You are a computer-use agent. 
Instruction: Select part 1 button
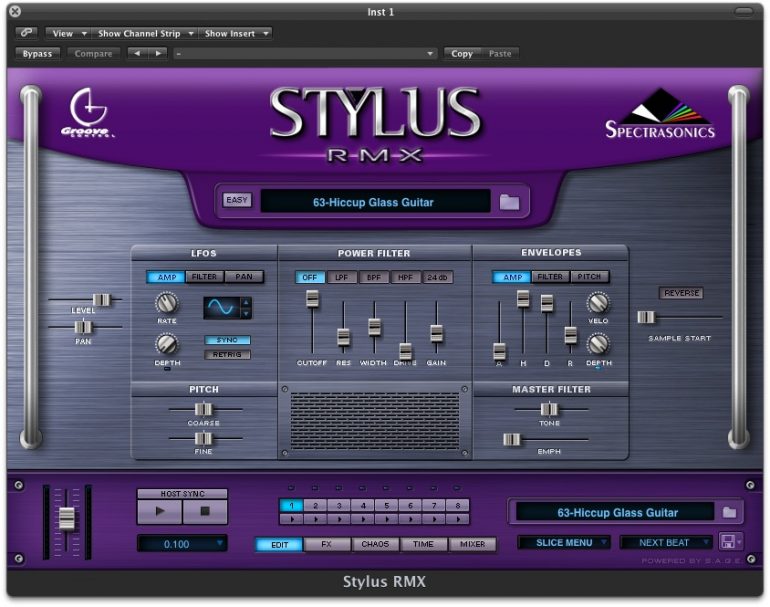[x=292, y=505]
